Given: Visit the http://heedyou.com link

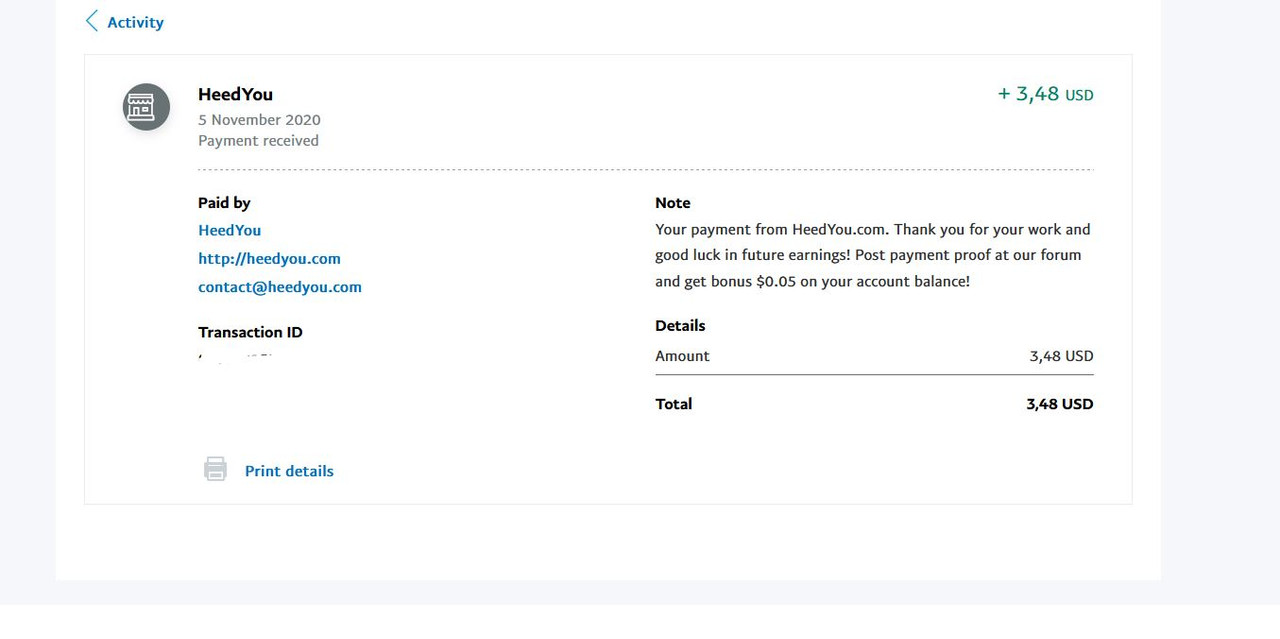Looking at the screenshot, I should point(269,258).
